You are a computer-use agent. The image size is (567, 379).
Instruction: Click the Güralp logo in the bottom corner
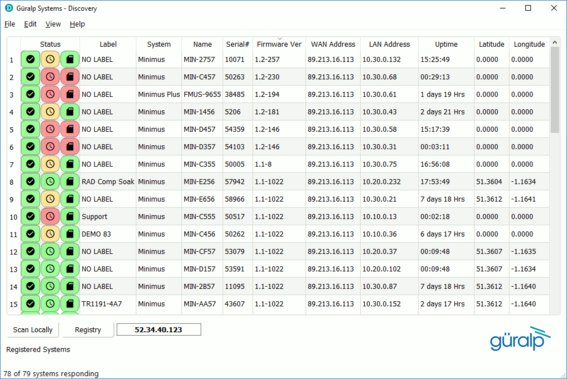[520, 339]
